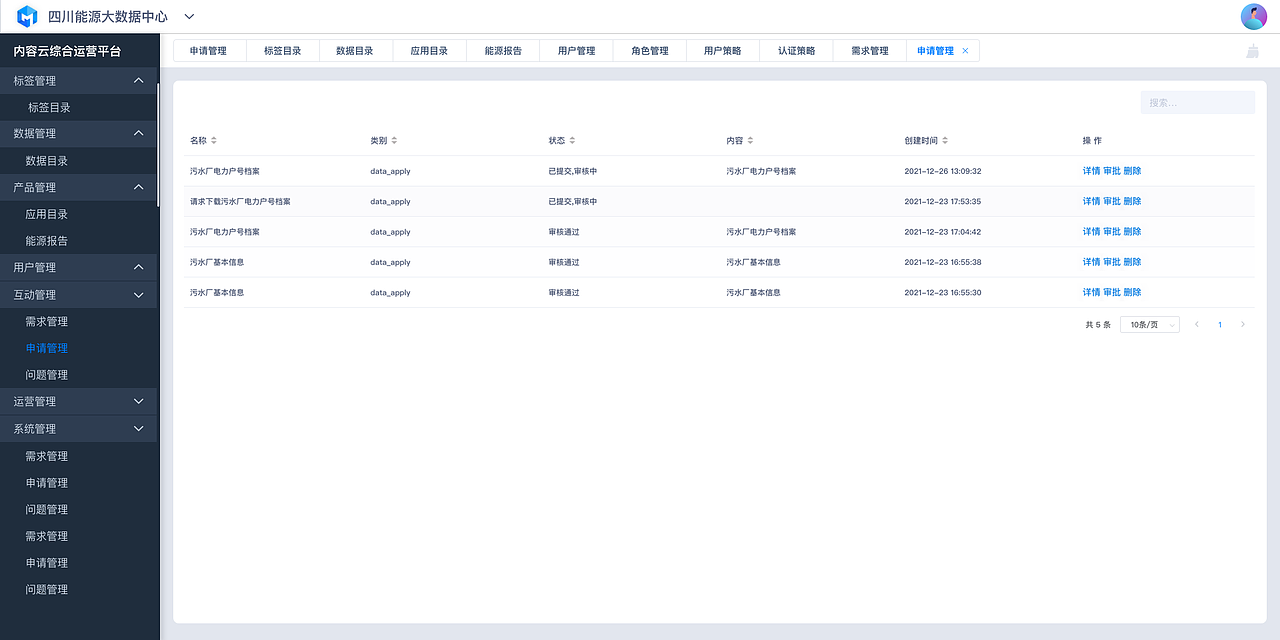This screenshot has height=640, width=1280.
Task: Click the clear-tabs broom icon top right
Action: point(1252,49)
